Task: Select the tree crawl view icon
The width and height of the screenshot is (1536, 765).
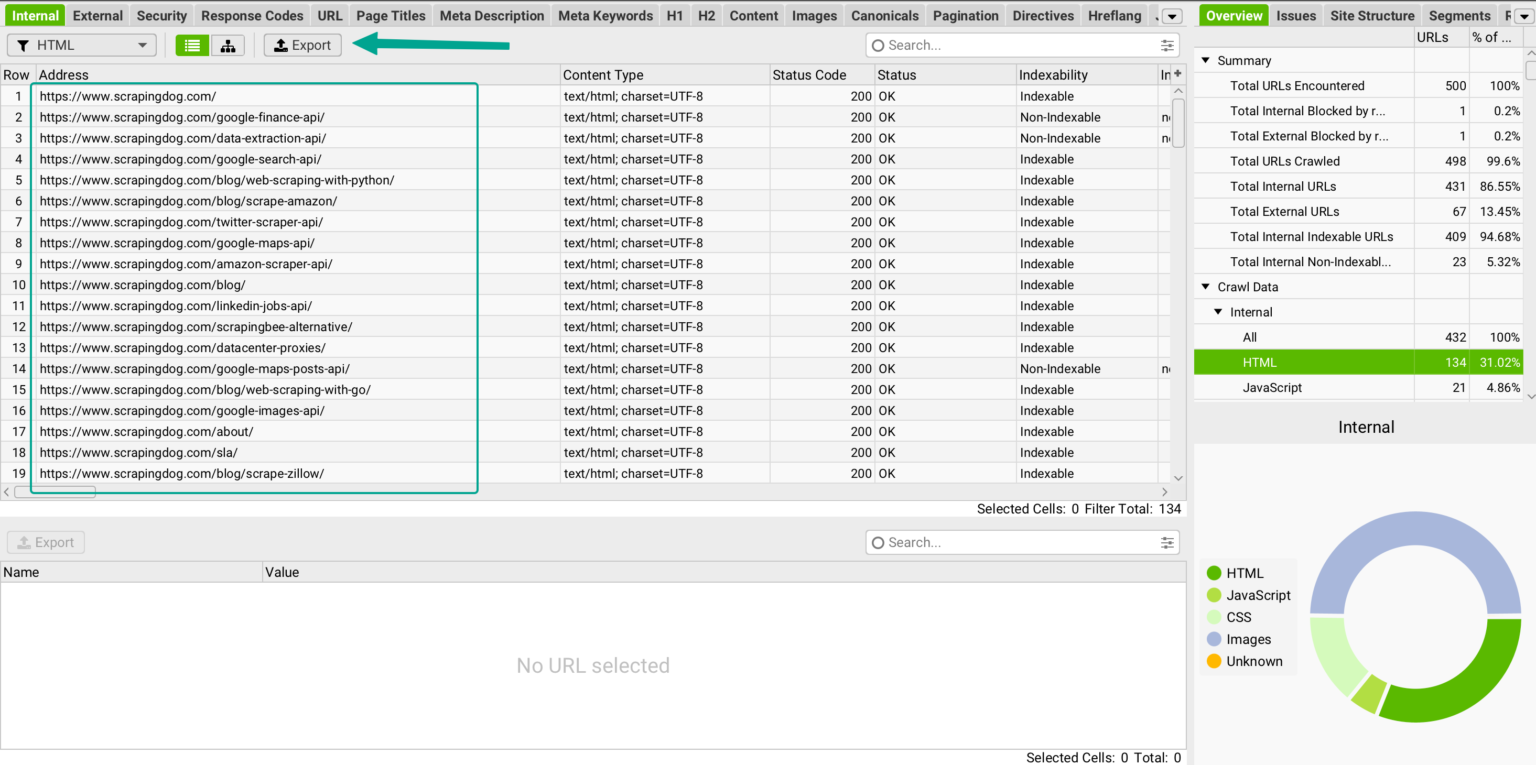Action: pyautogui.click(x=227, y=45)
